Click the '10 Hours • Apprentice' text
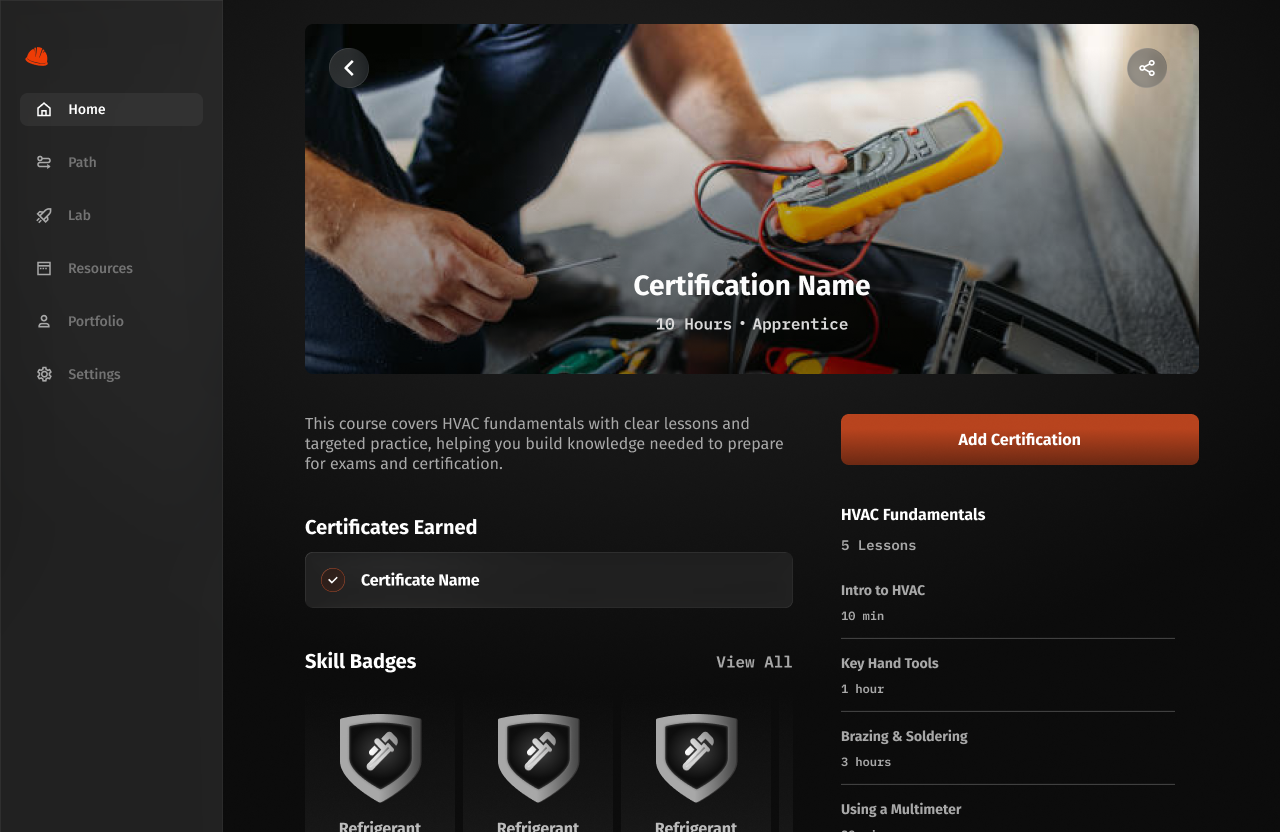The width and height of the screenshot is (1280, 832). 751,324
